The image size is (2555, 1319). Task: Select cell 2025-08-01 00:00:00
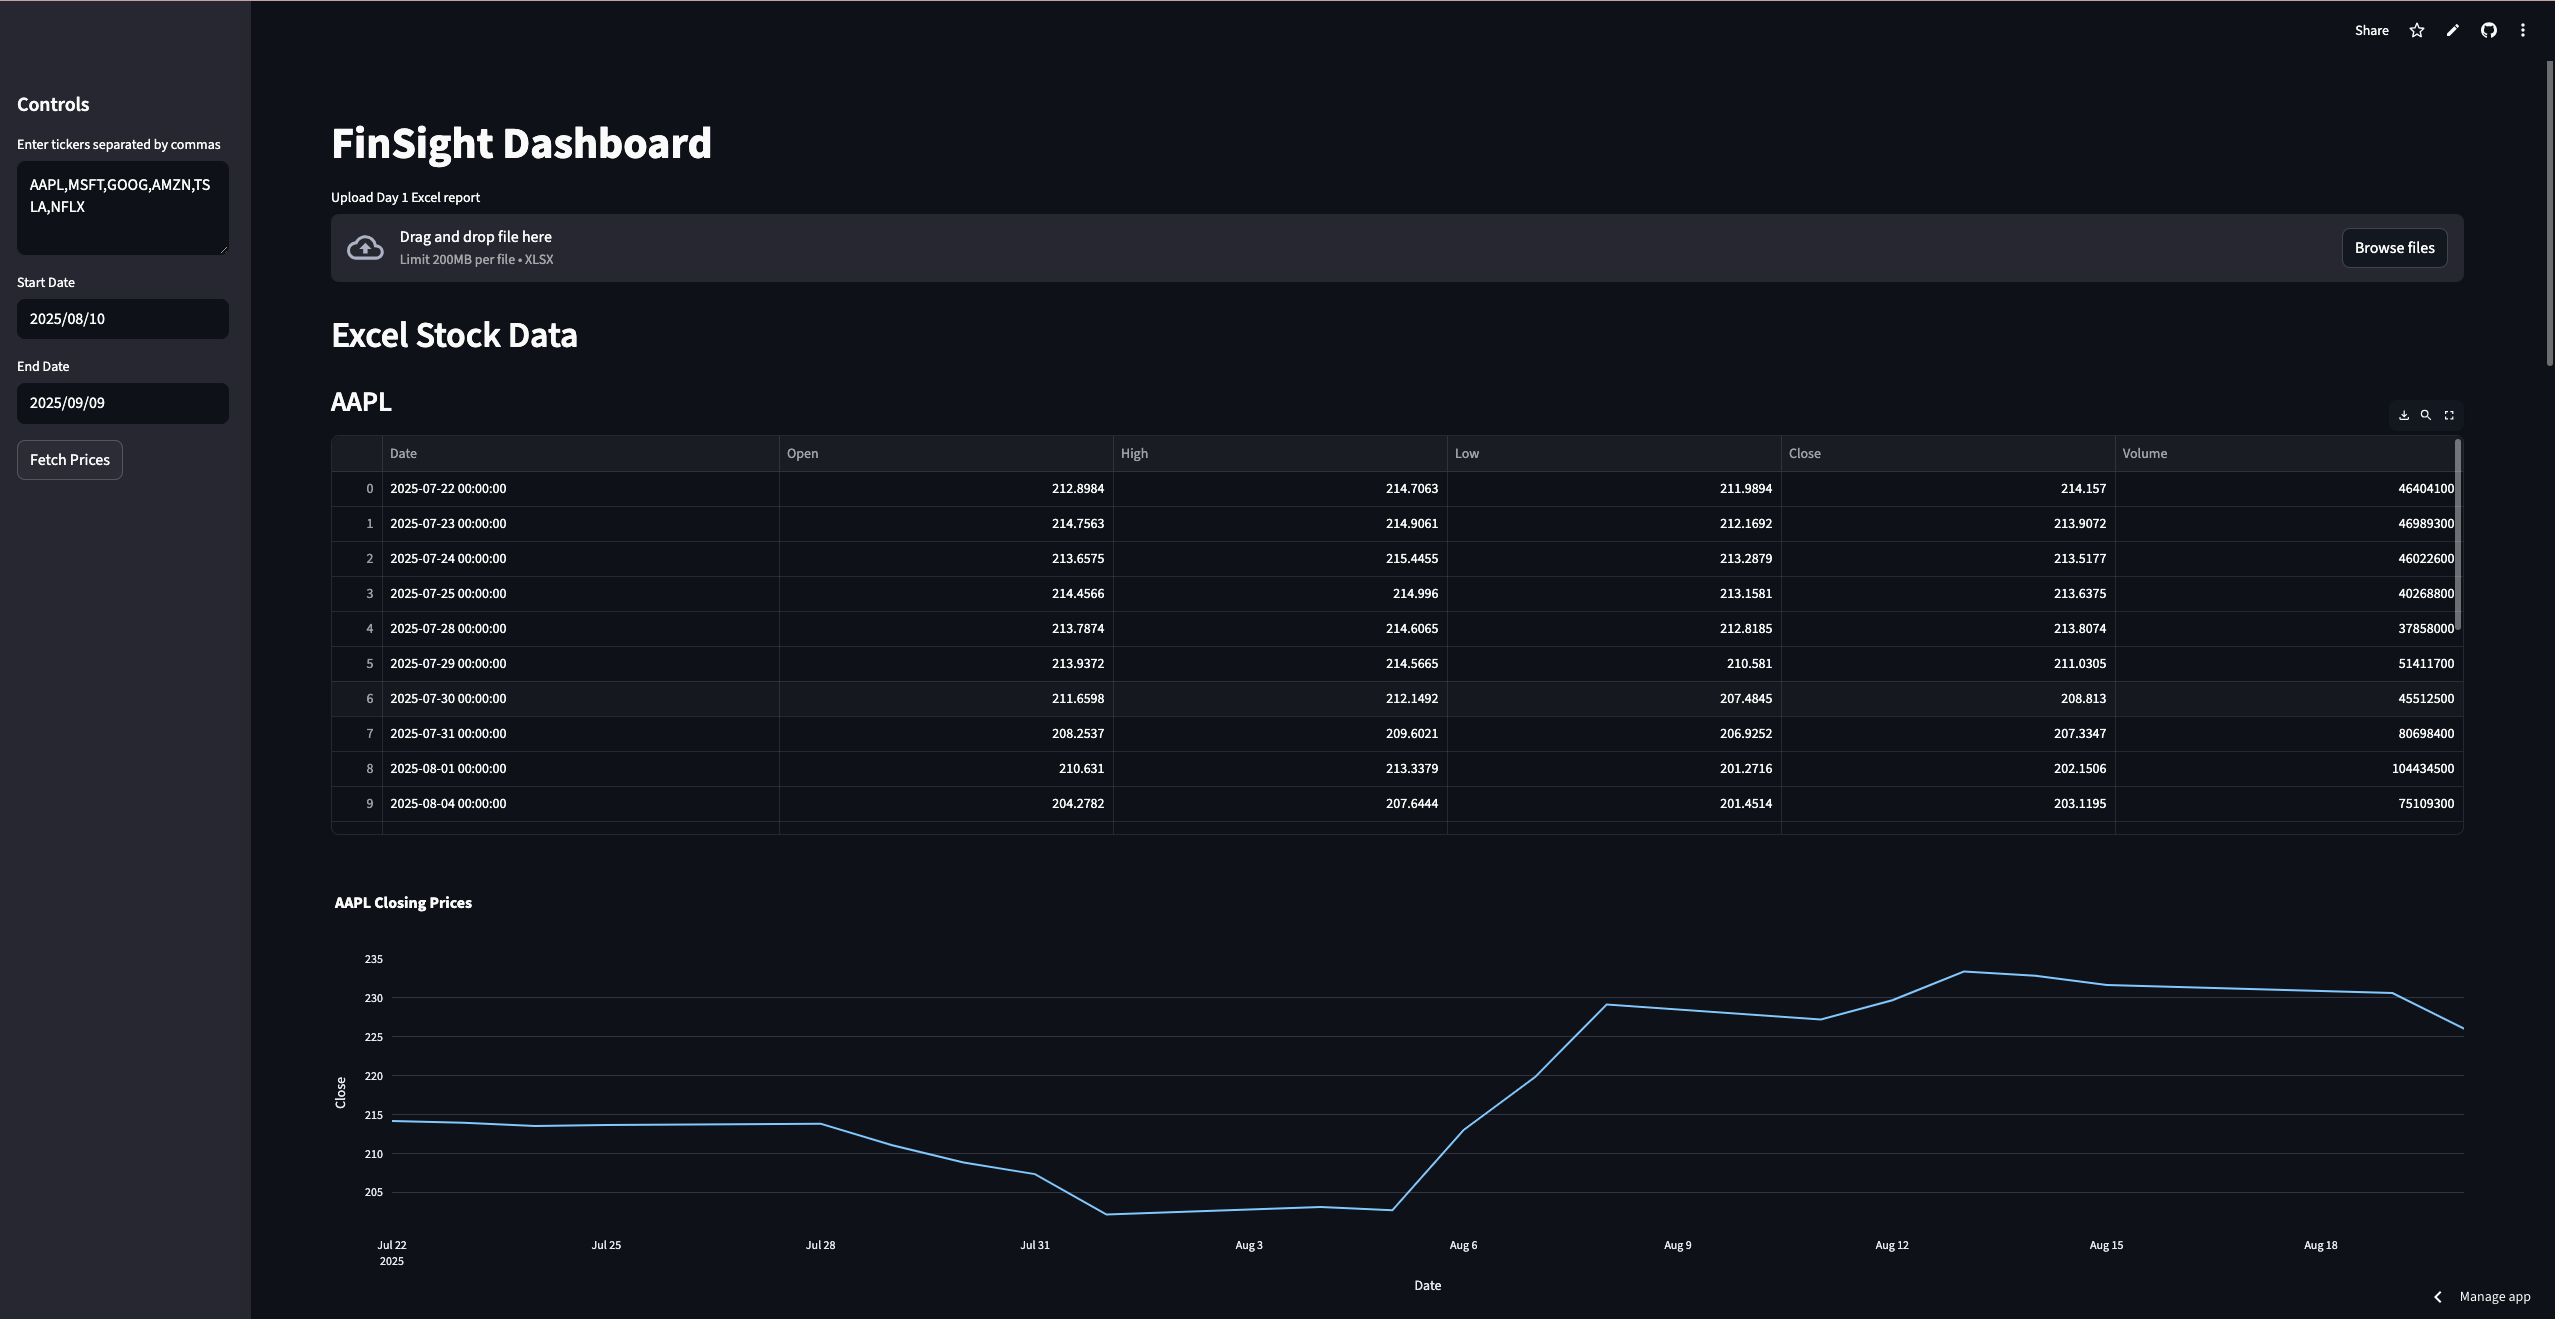[580, 769]
